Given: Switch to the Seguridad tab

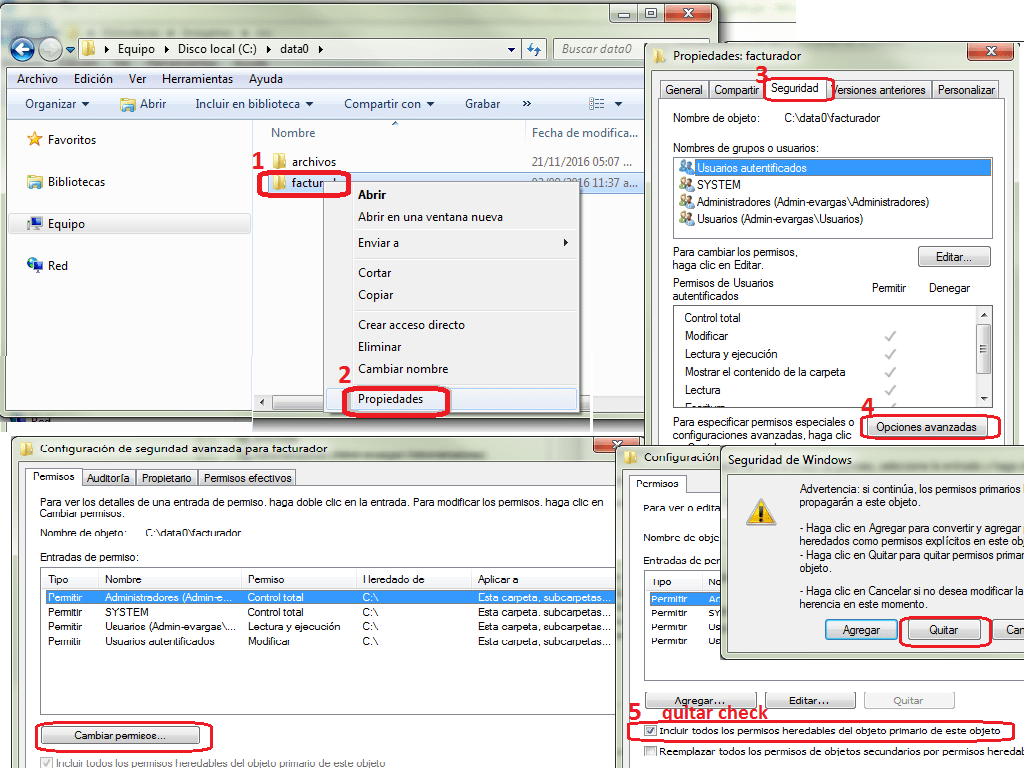Looking at the screenshot, I should [798, 89].
